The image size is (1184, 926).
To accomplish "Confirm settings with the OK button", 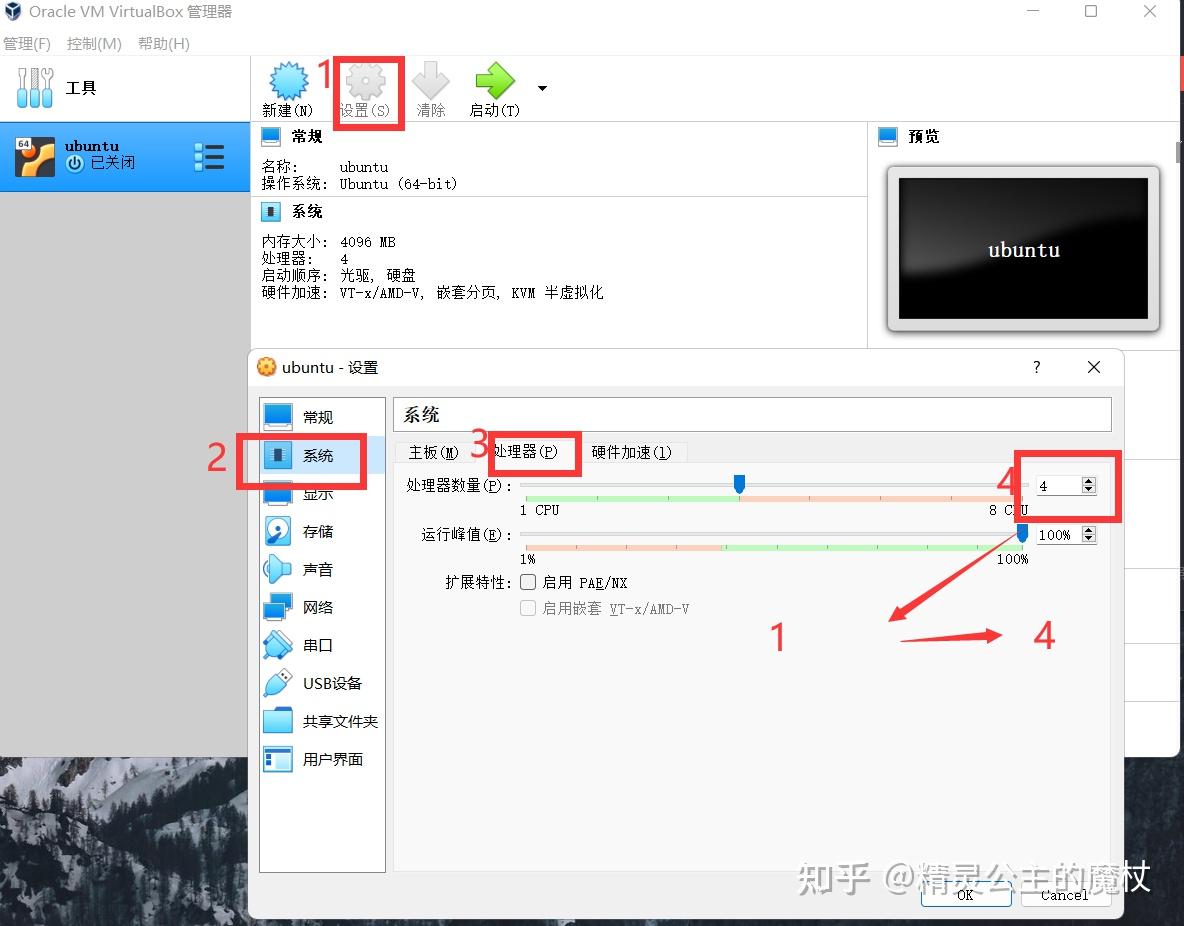I will click(x=966, y=897).
